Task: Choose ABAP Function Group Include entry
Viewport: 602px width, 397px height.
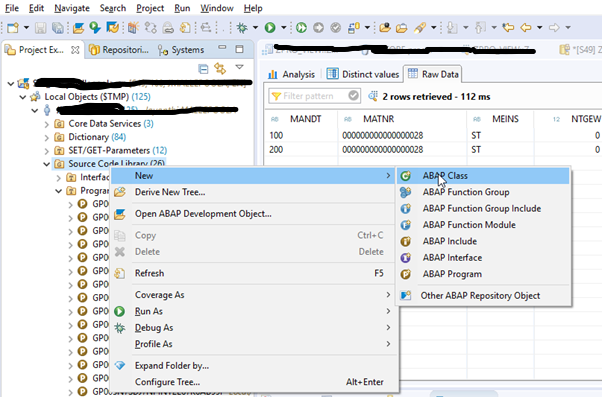Action: click(x=483, y=208)
